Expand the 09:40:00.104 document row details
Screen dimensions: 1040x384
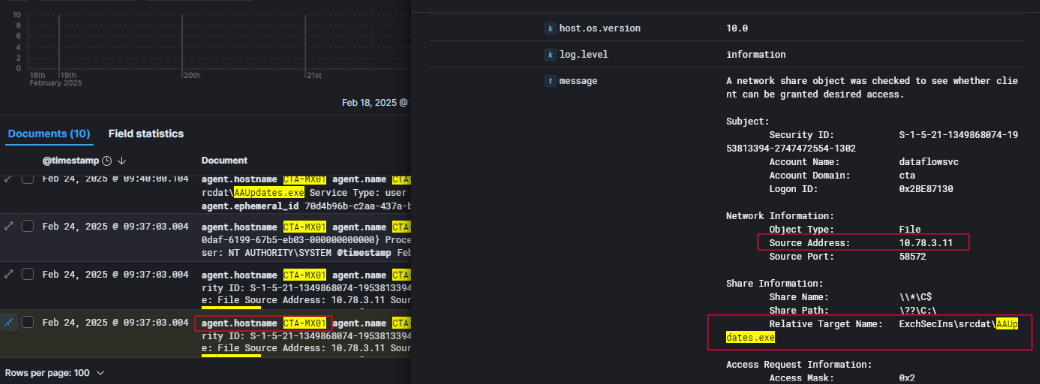click(9, 178)
